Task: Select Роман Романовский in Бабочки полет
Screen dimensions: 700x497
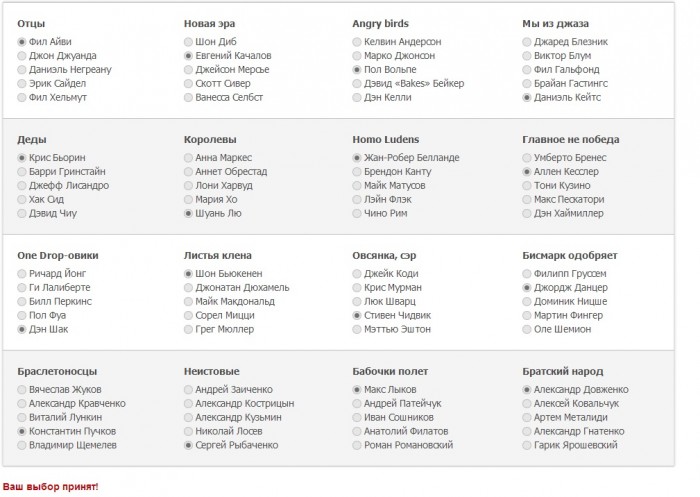Action: (357, 446)
